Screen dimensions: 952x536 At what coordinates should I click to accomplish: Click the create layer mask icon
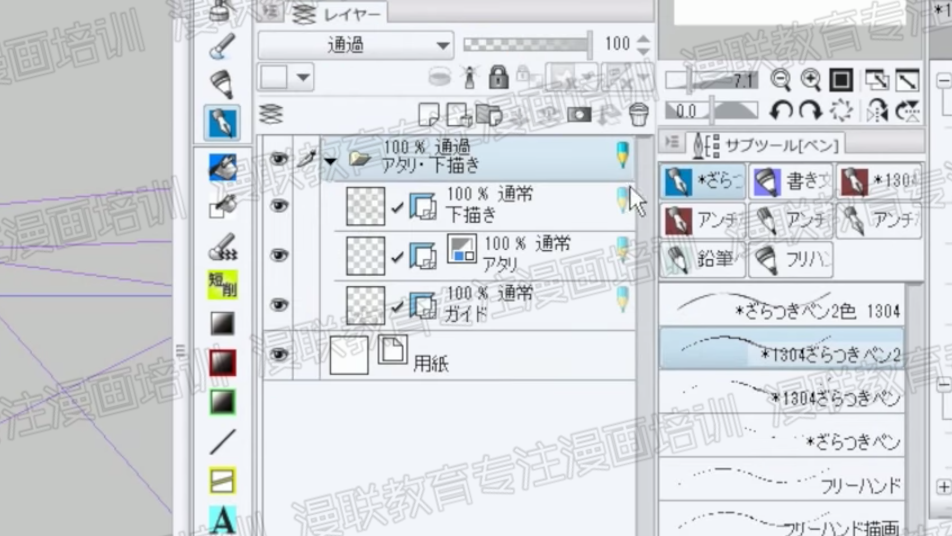[x=579, y=114]
